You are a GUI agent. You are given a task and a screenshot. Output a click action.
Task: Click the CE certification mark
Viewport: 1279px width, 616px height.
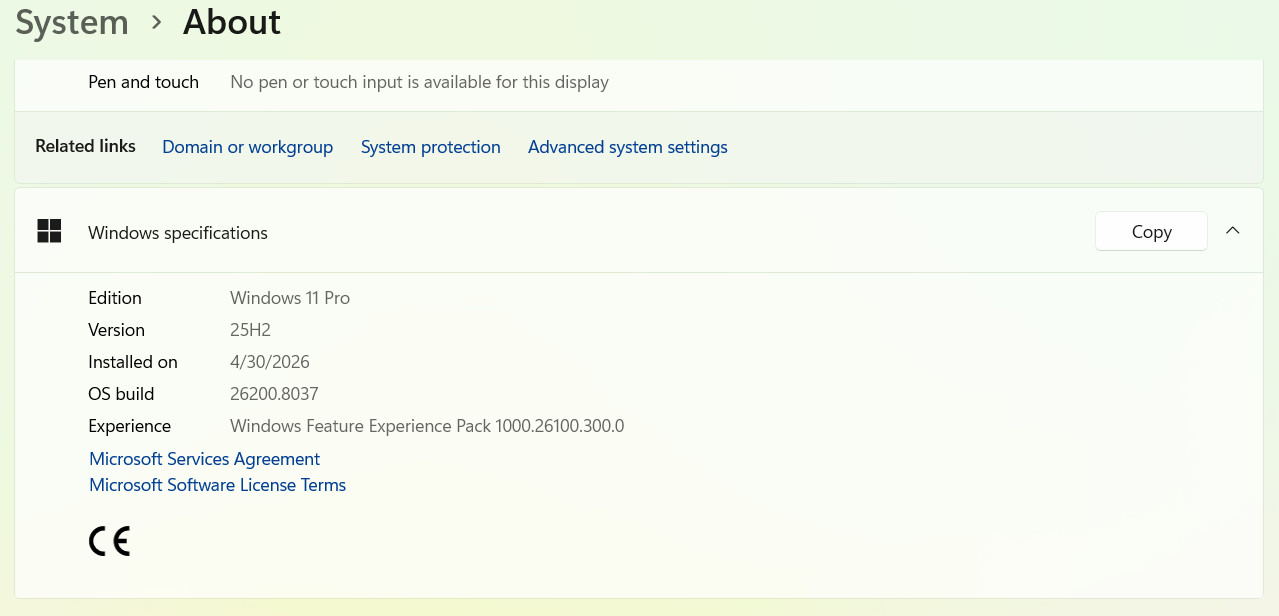pyautogui.click(x=110, y=541)
